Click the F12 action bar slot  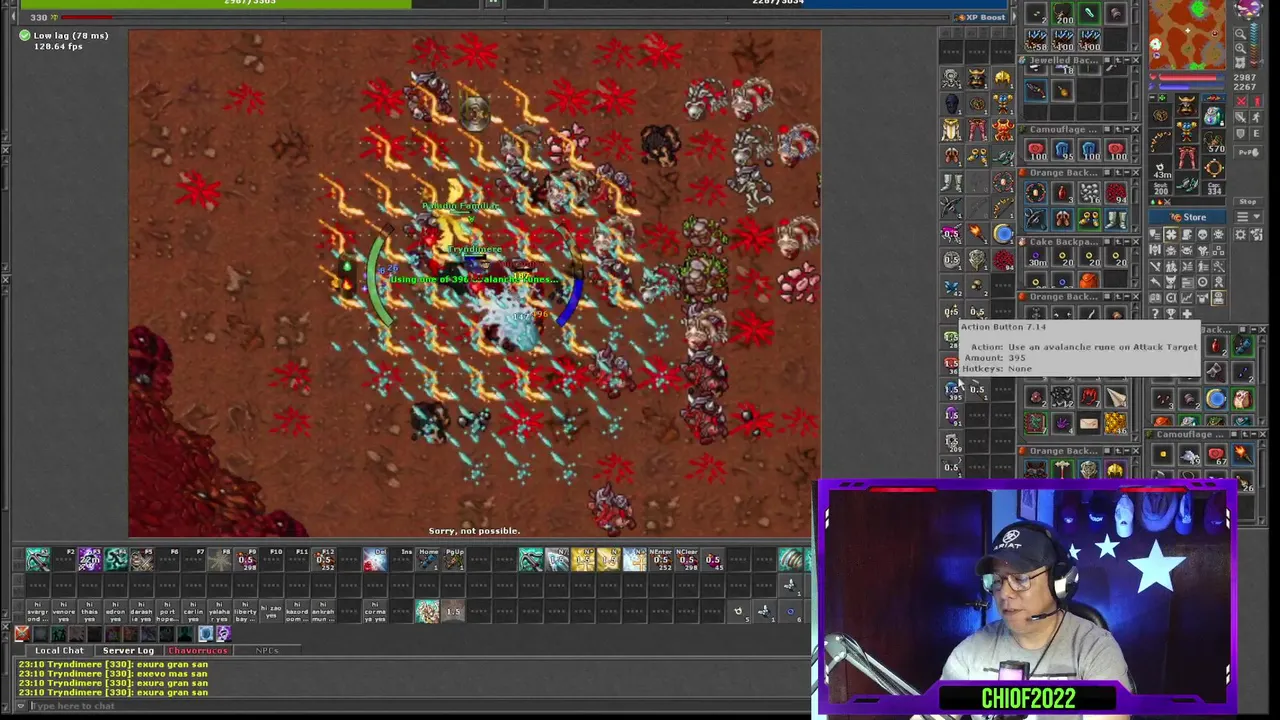[x=325, y=559]
